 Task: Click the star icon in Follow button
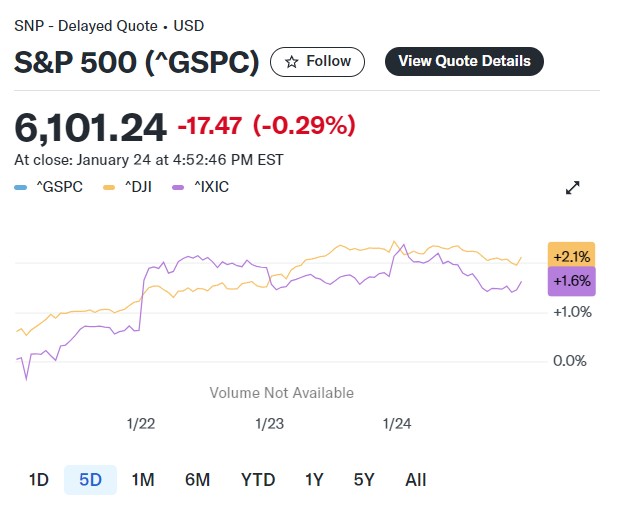coord(292,62)
